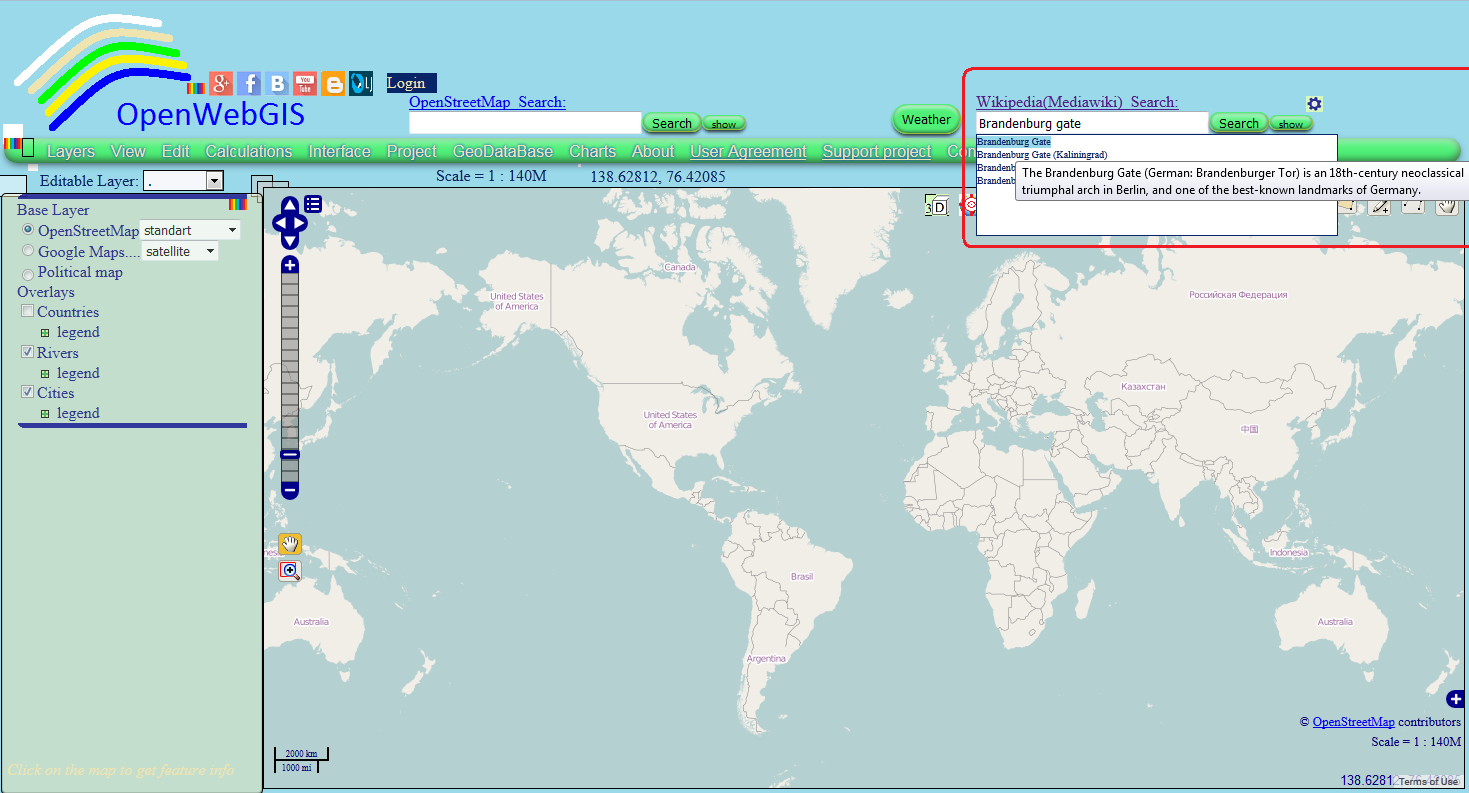Select the 3D view icon above the map
1469x793 pixels.
938,205
